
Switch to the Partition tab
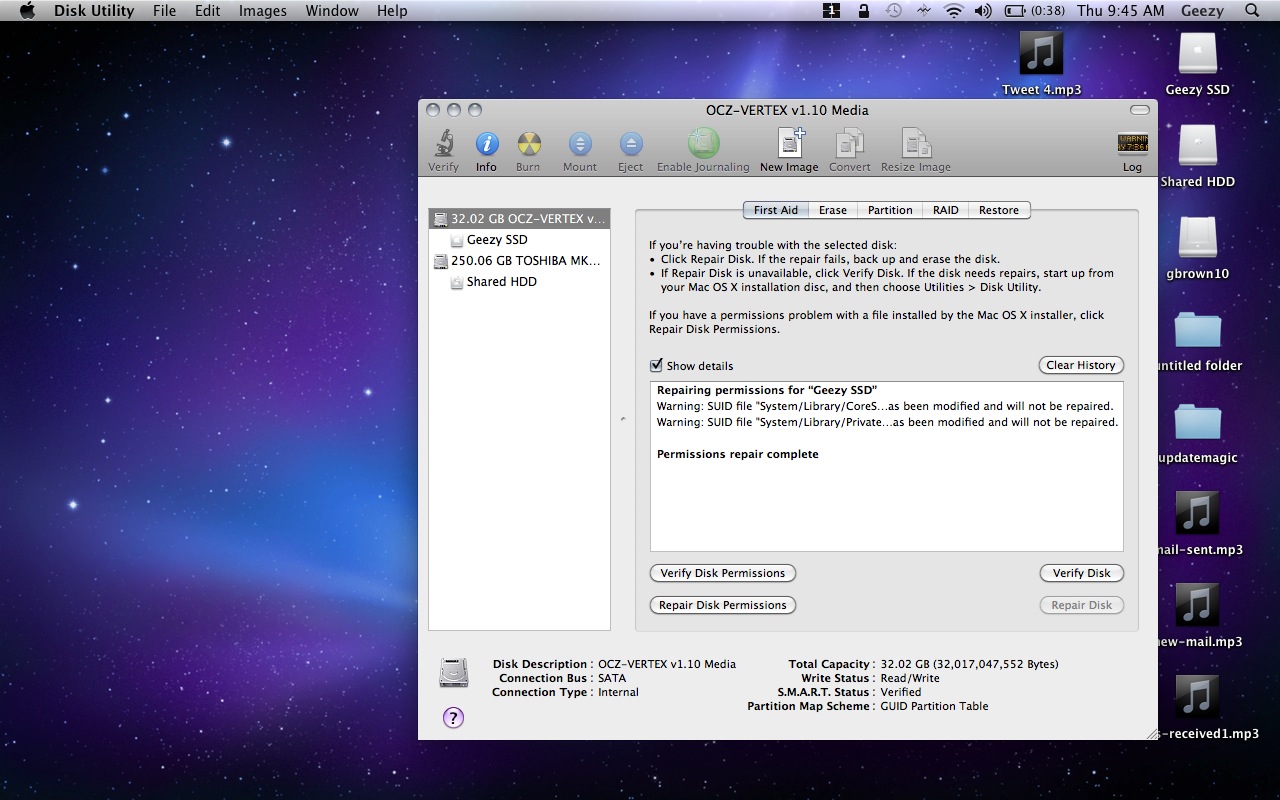tap(890, 210)
